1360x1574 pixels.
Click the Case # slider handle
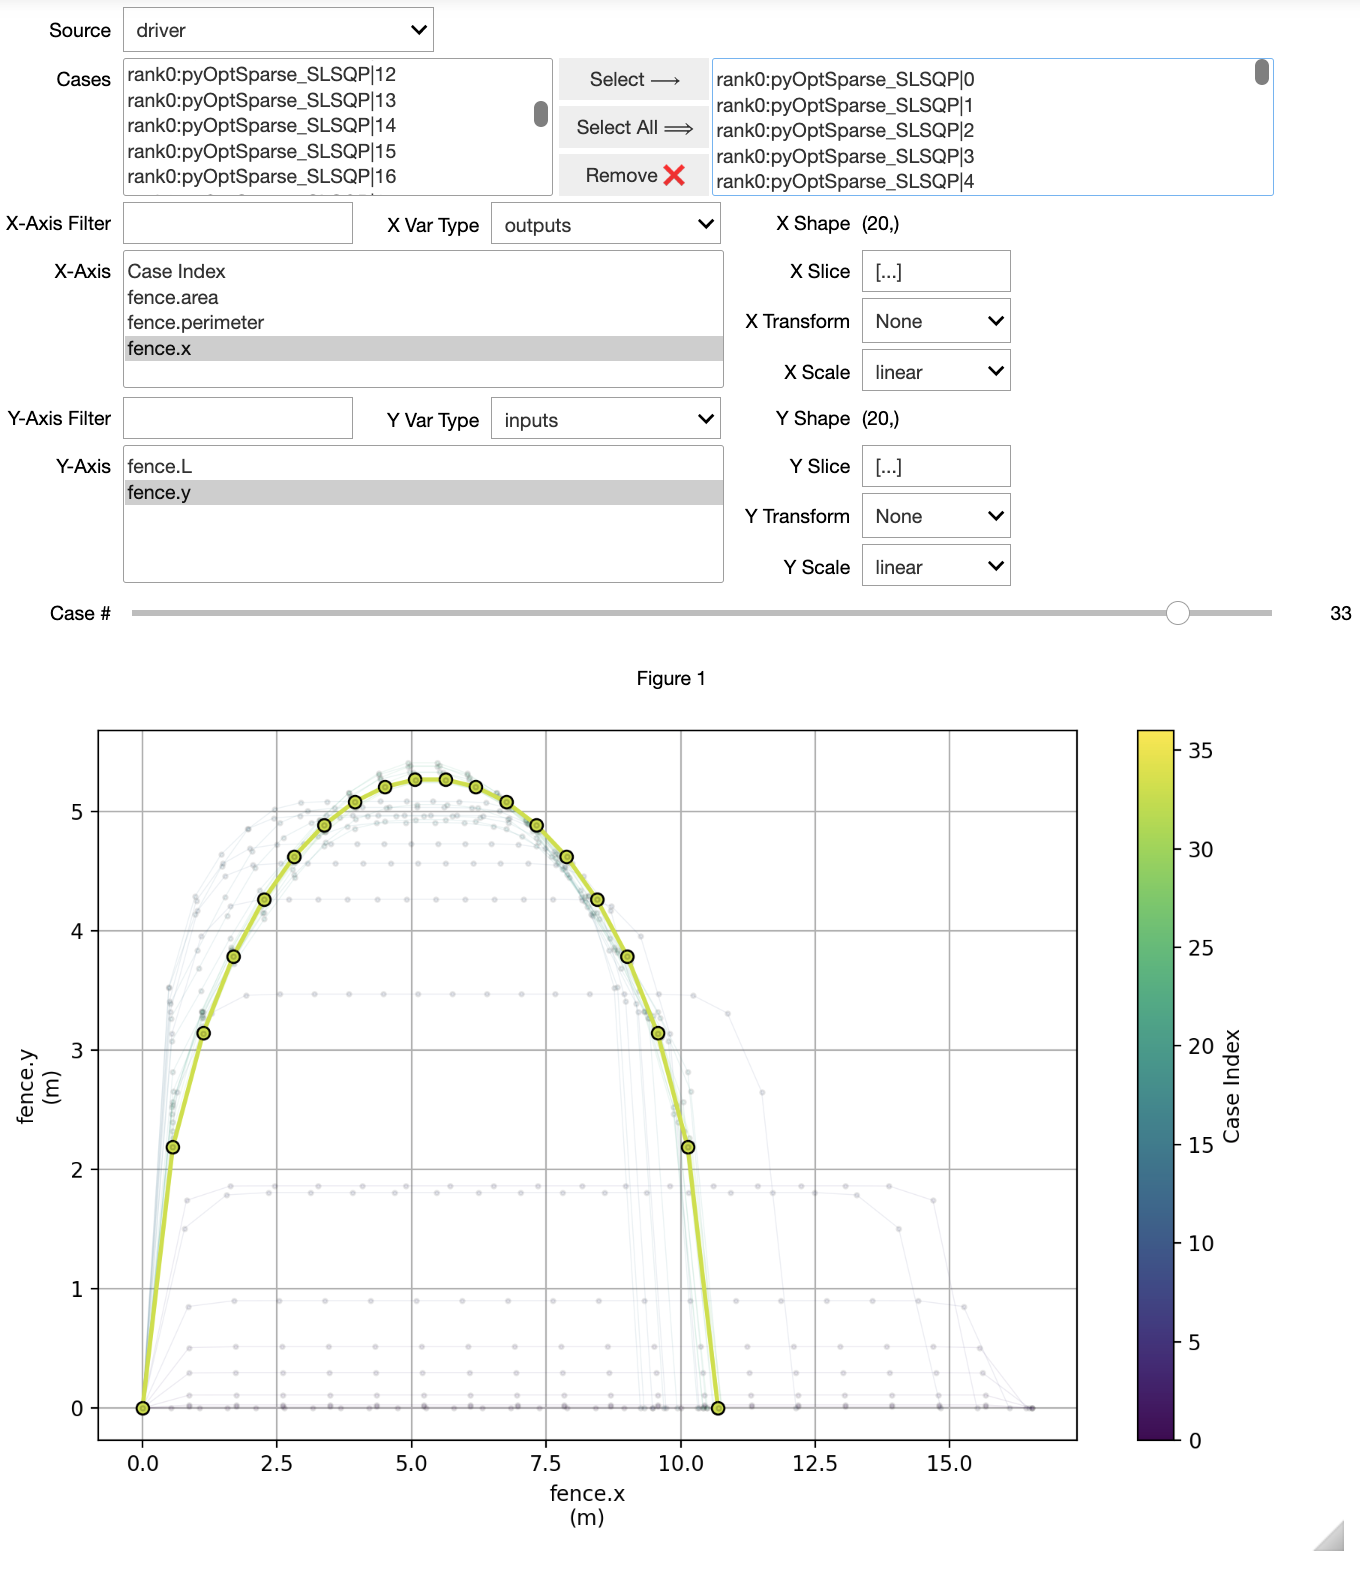[x=1178, y=613]
